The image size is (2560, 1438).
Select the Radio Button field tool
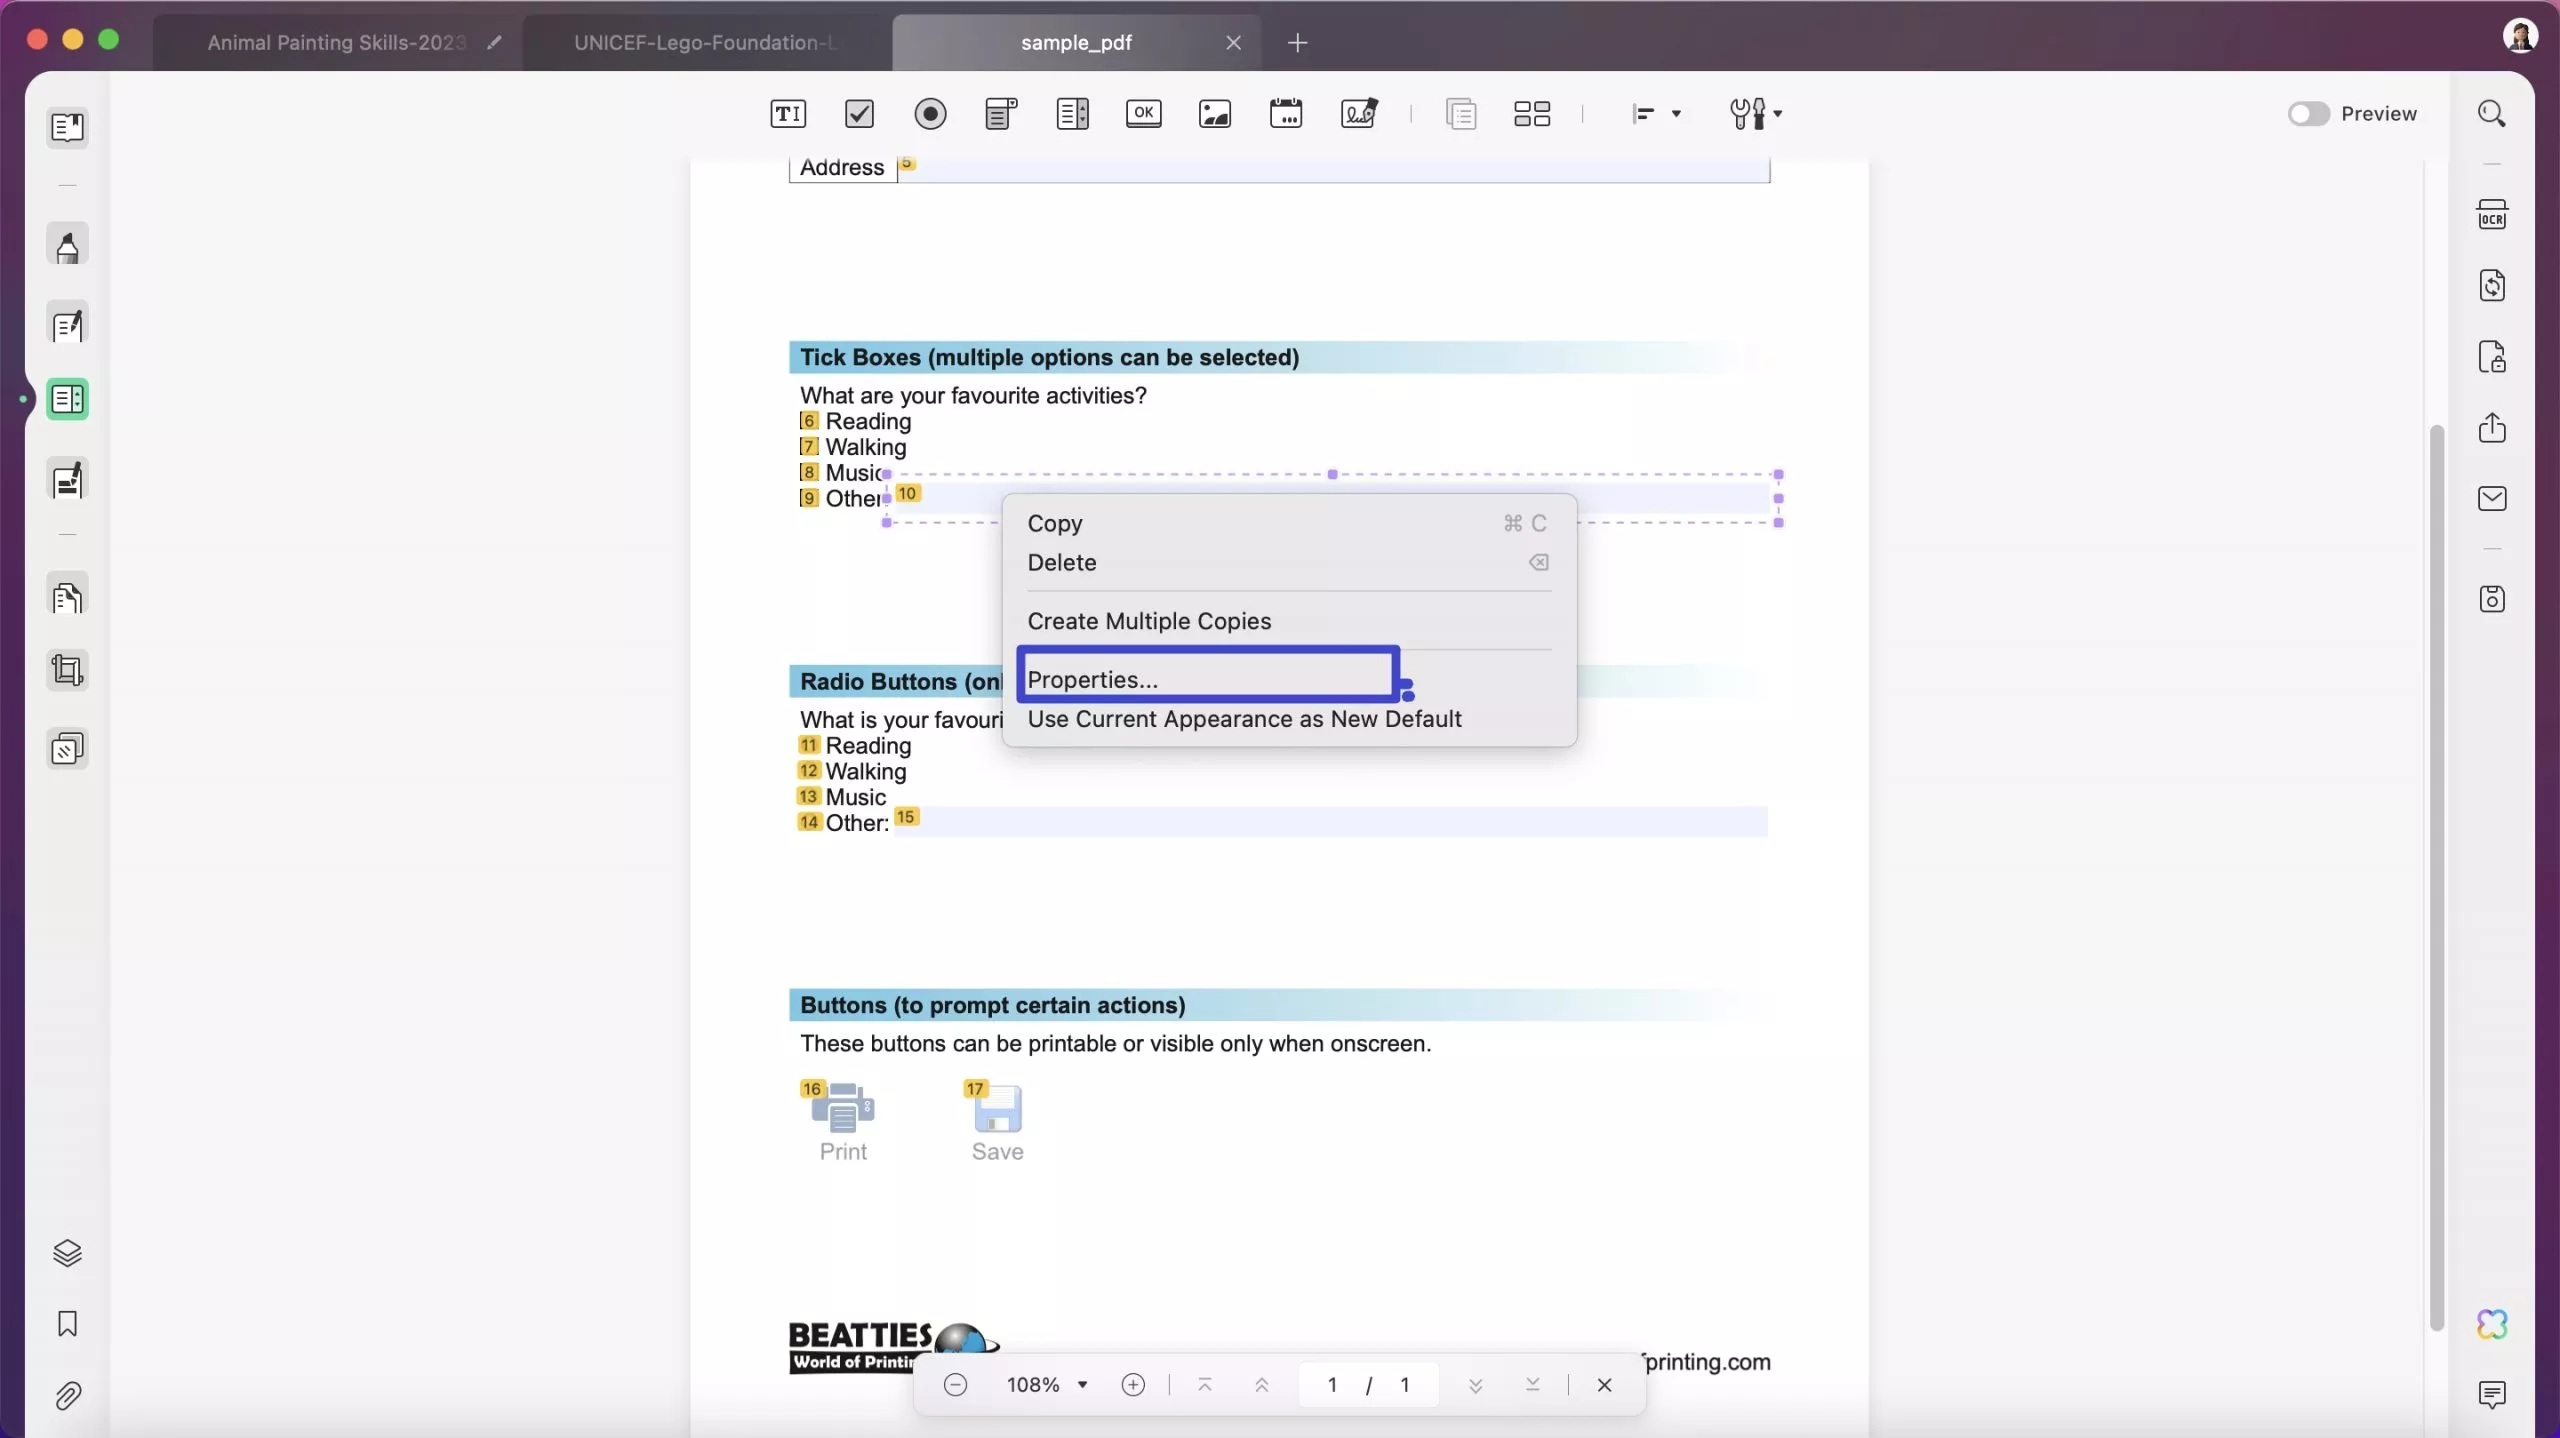coord(930,113)
